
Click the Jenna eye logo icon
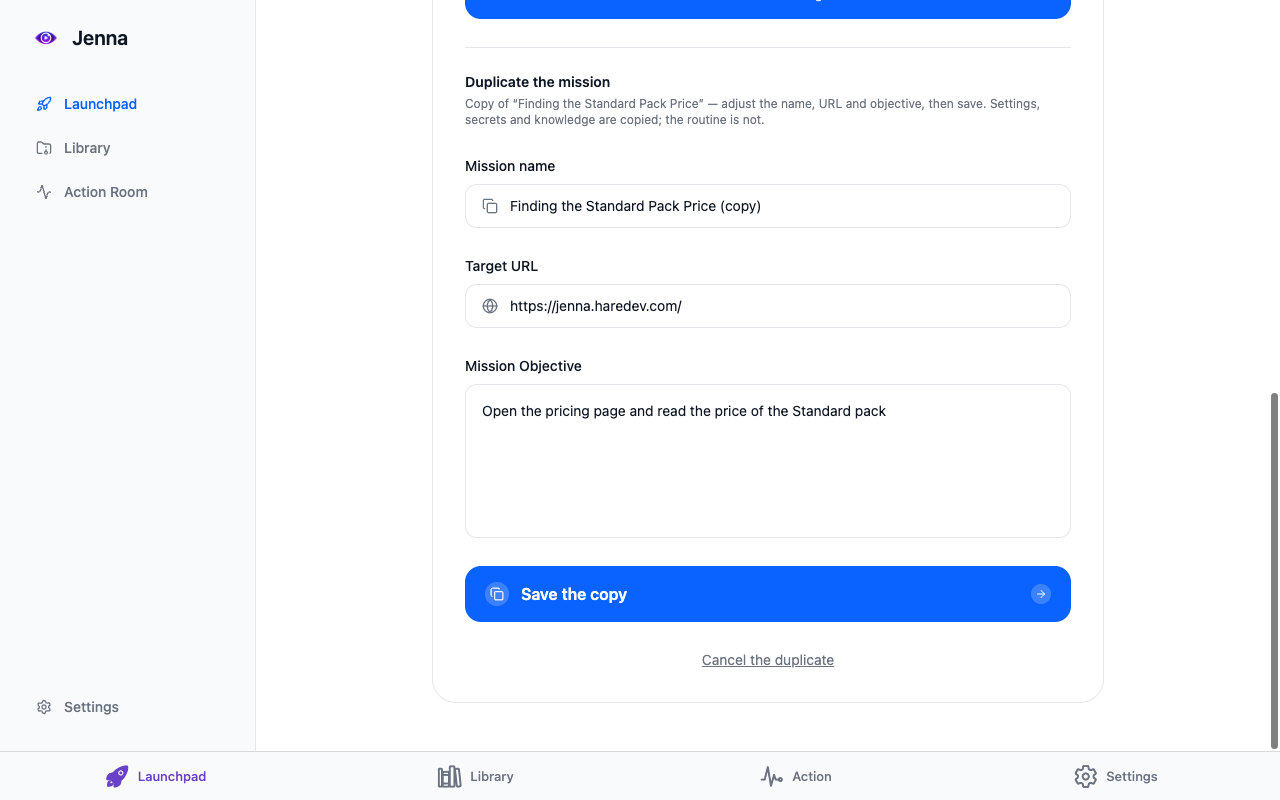coord(46,38)
